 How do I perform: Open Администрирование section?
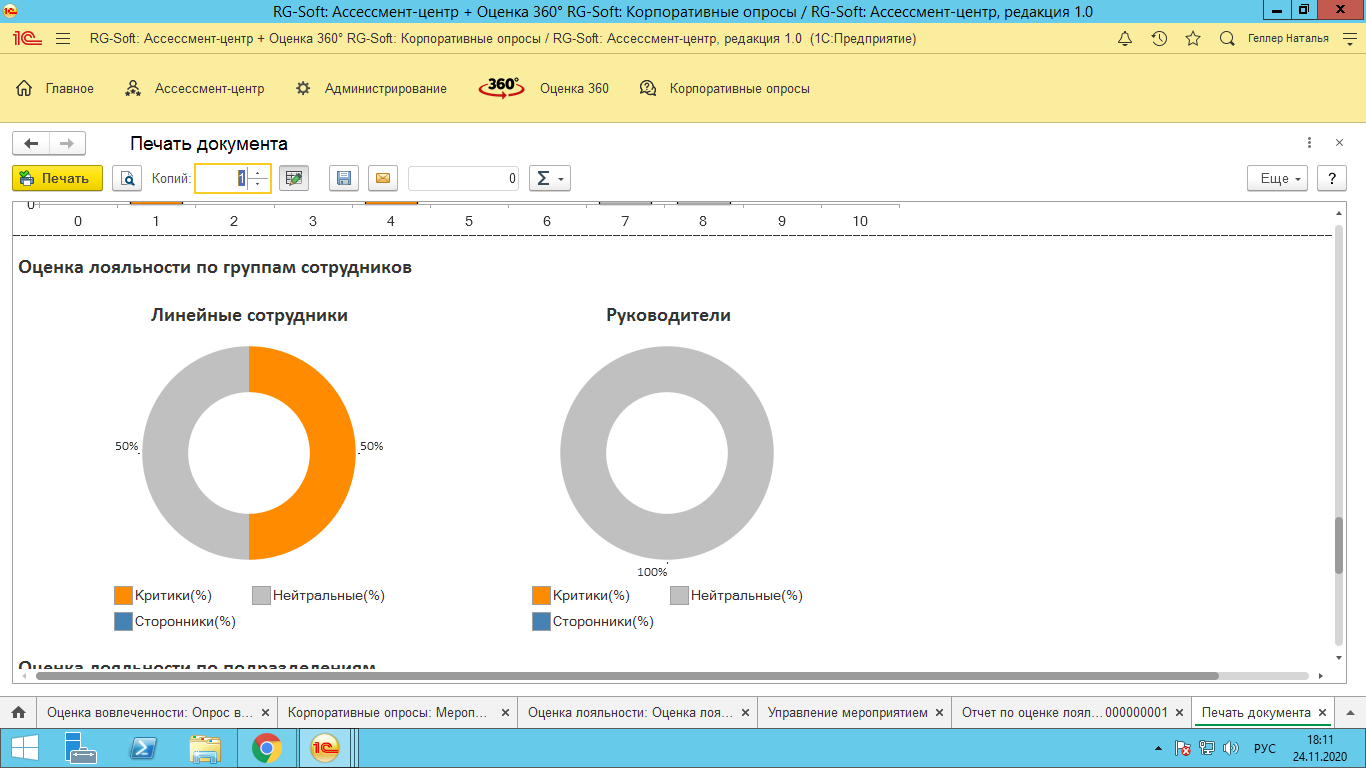pyautogui.click(x=370, y=88)
